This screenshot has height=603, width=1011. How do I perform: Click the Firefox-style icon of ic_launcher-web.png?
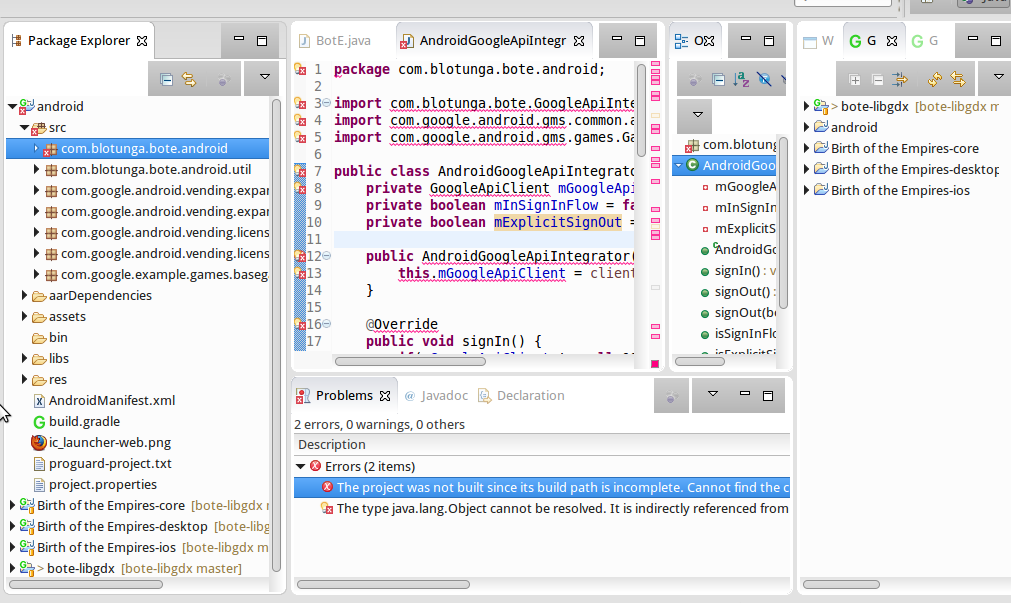pos(39,442)
